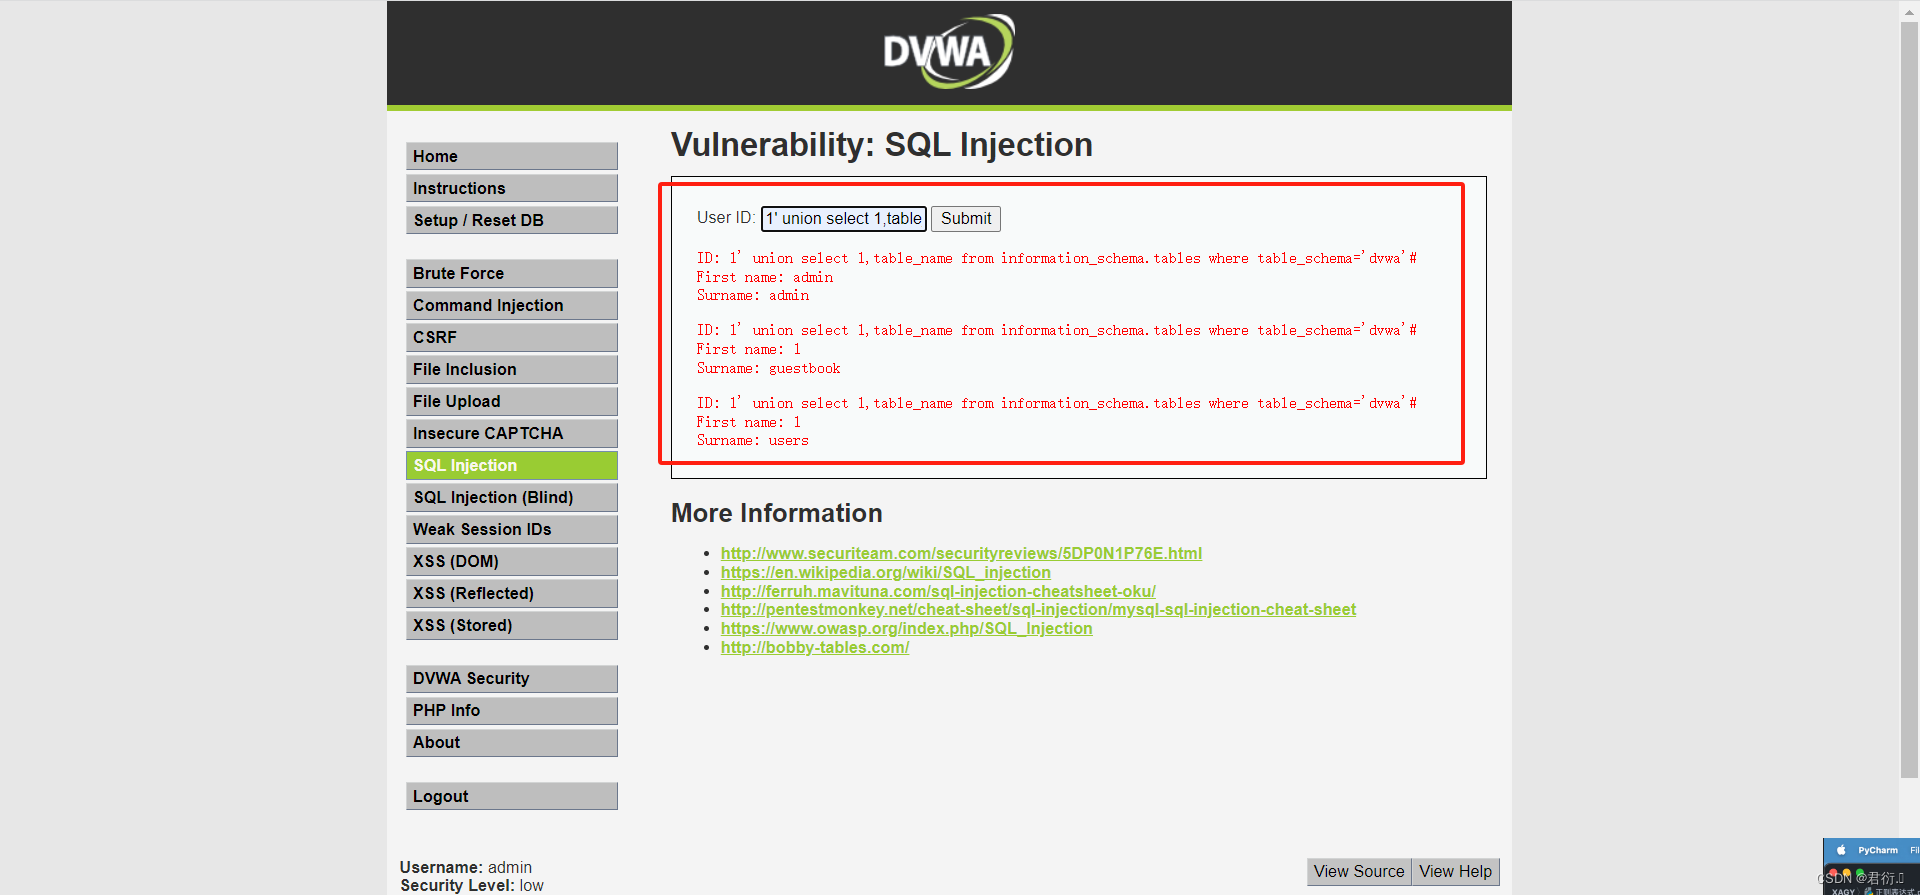Select the Brute Force module

click(511, 273)
